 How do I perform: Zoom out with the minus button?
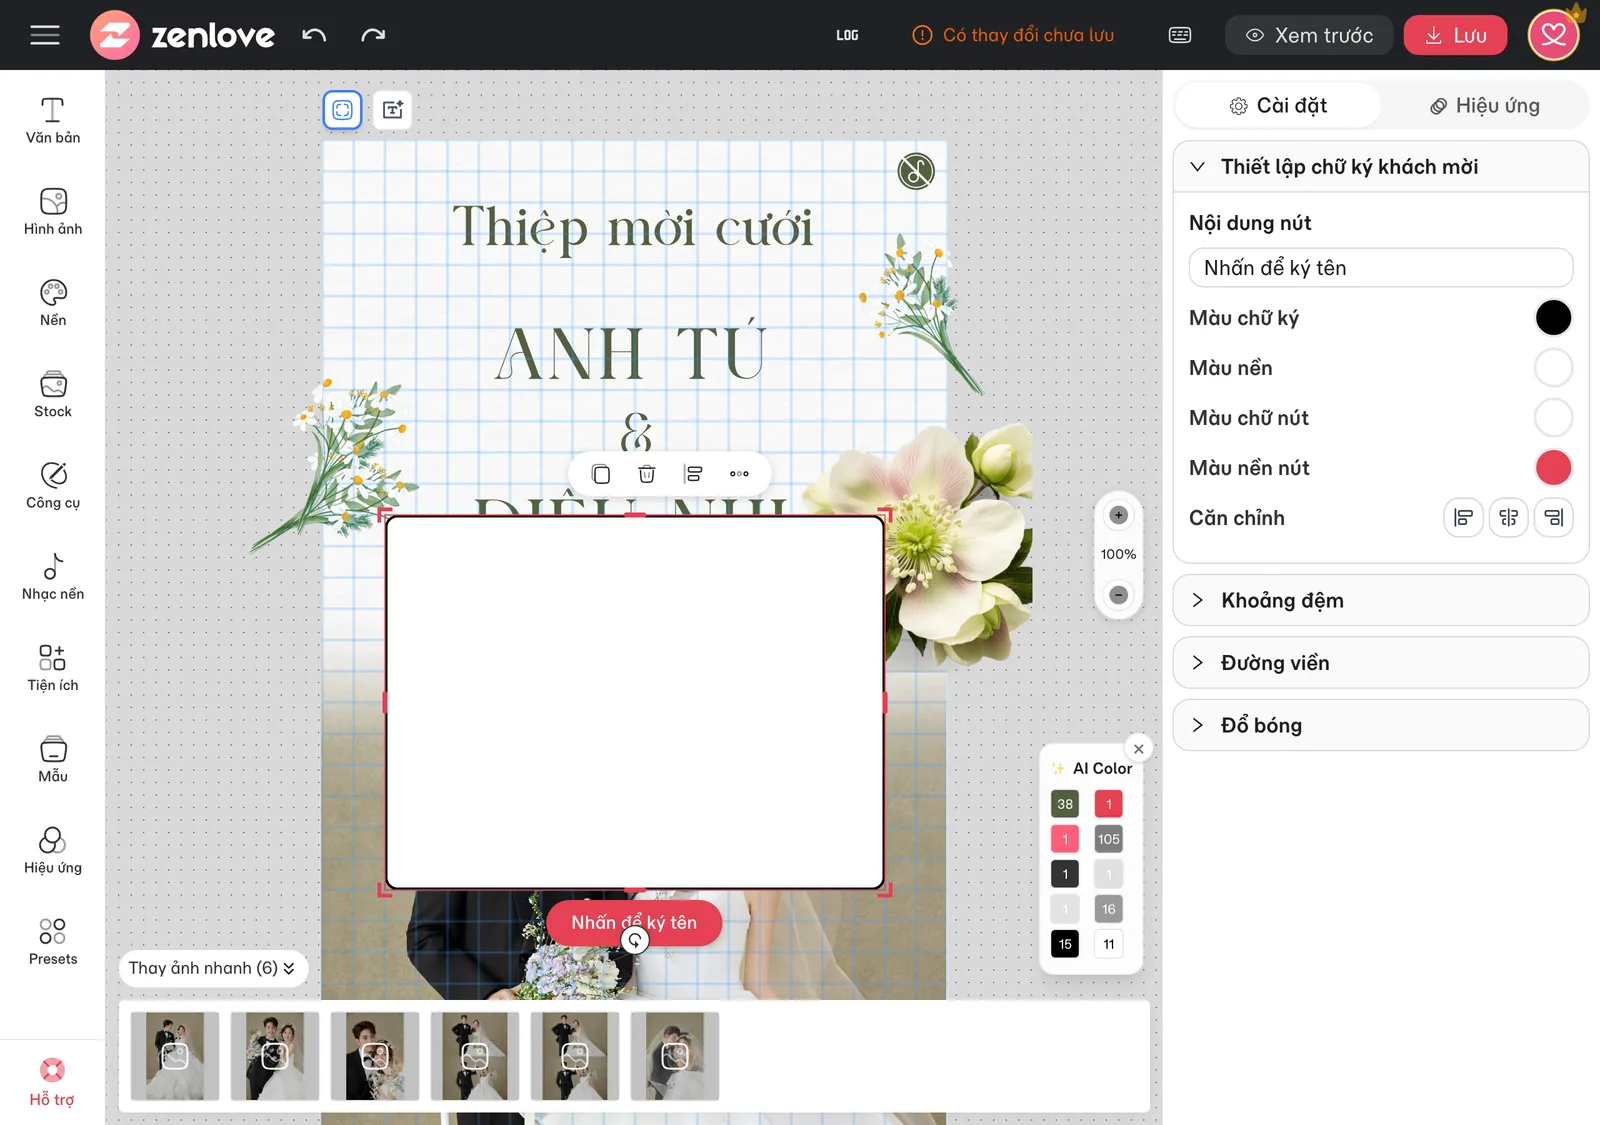[1118, 595]
